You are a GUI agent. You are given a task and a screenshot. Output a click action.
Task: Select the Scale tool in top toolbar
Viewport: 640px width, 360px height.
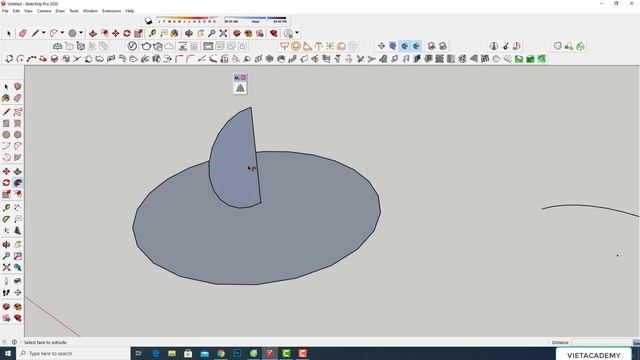click(x=138, y=33)
